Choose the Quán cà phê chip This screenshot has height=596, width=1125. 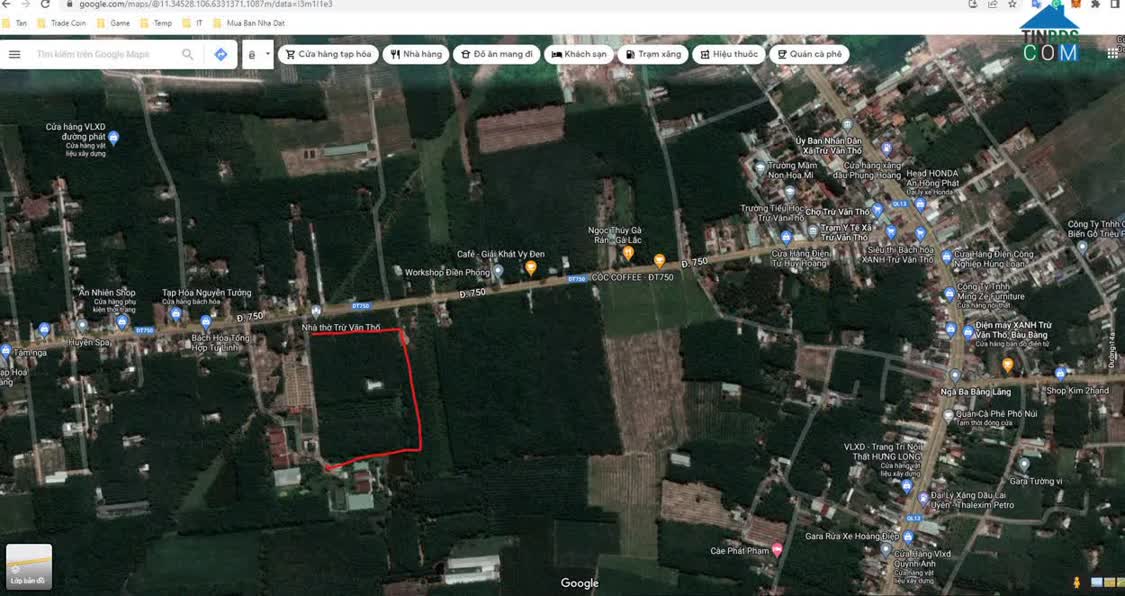[809, 54]
